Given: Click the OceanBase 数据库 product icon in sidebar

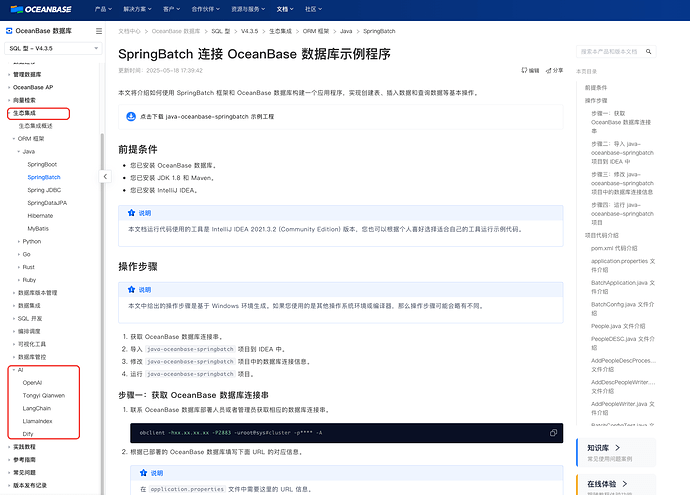Looking at the screenshot, I should coord(9,31).
